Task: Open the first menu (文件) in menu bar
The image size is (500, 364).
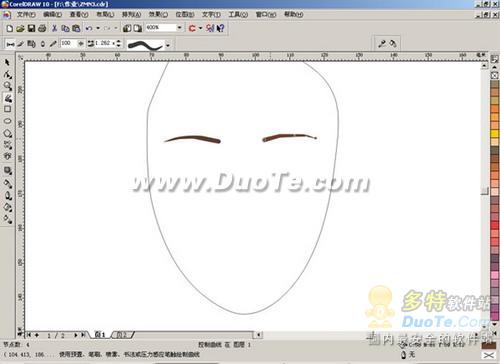Action: coord(26,14)
